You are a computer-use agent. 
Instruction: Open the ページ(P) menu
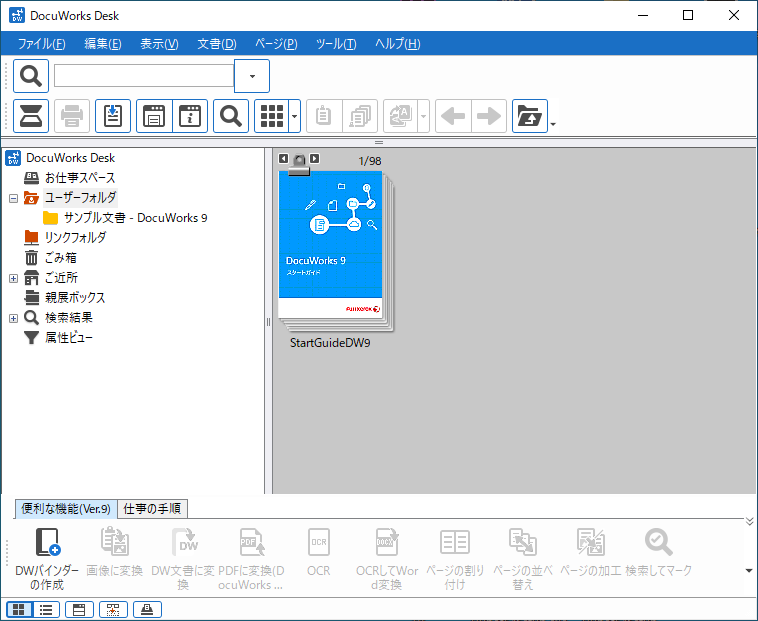(276, 44)
